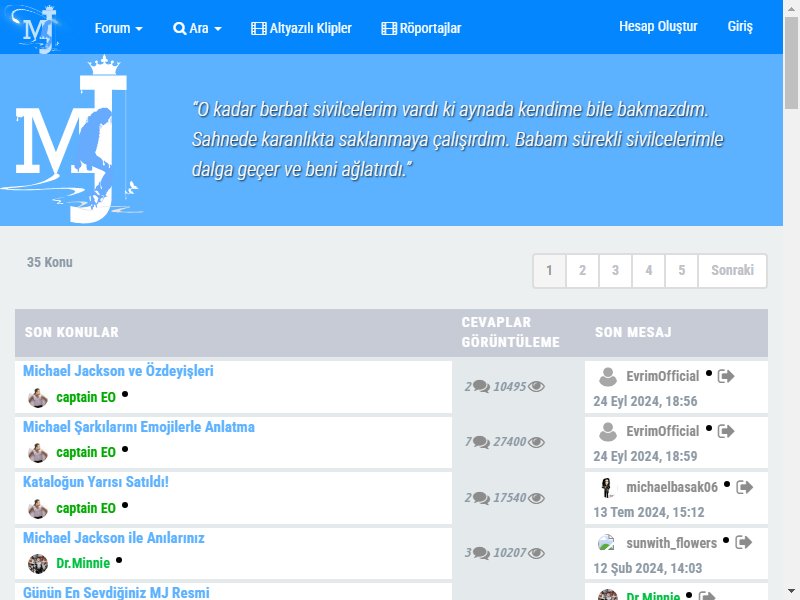Click the replies bubble icon for 10207 row
Viewport: 800px width, 600px height.
point(481,553)
